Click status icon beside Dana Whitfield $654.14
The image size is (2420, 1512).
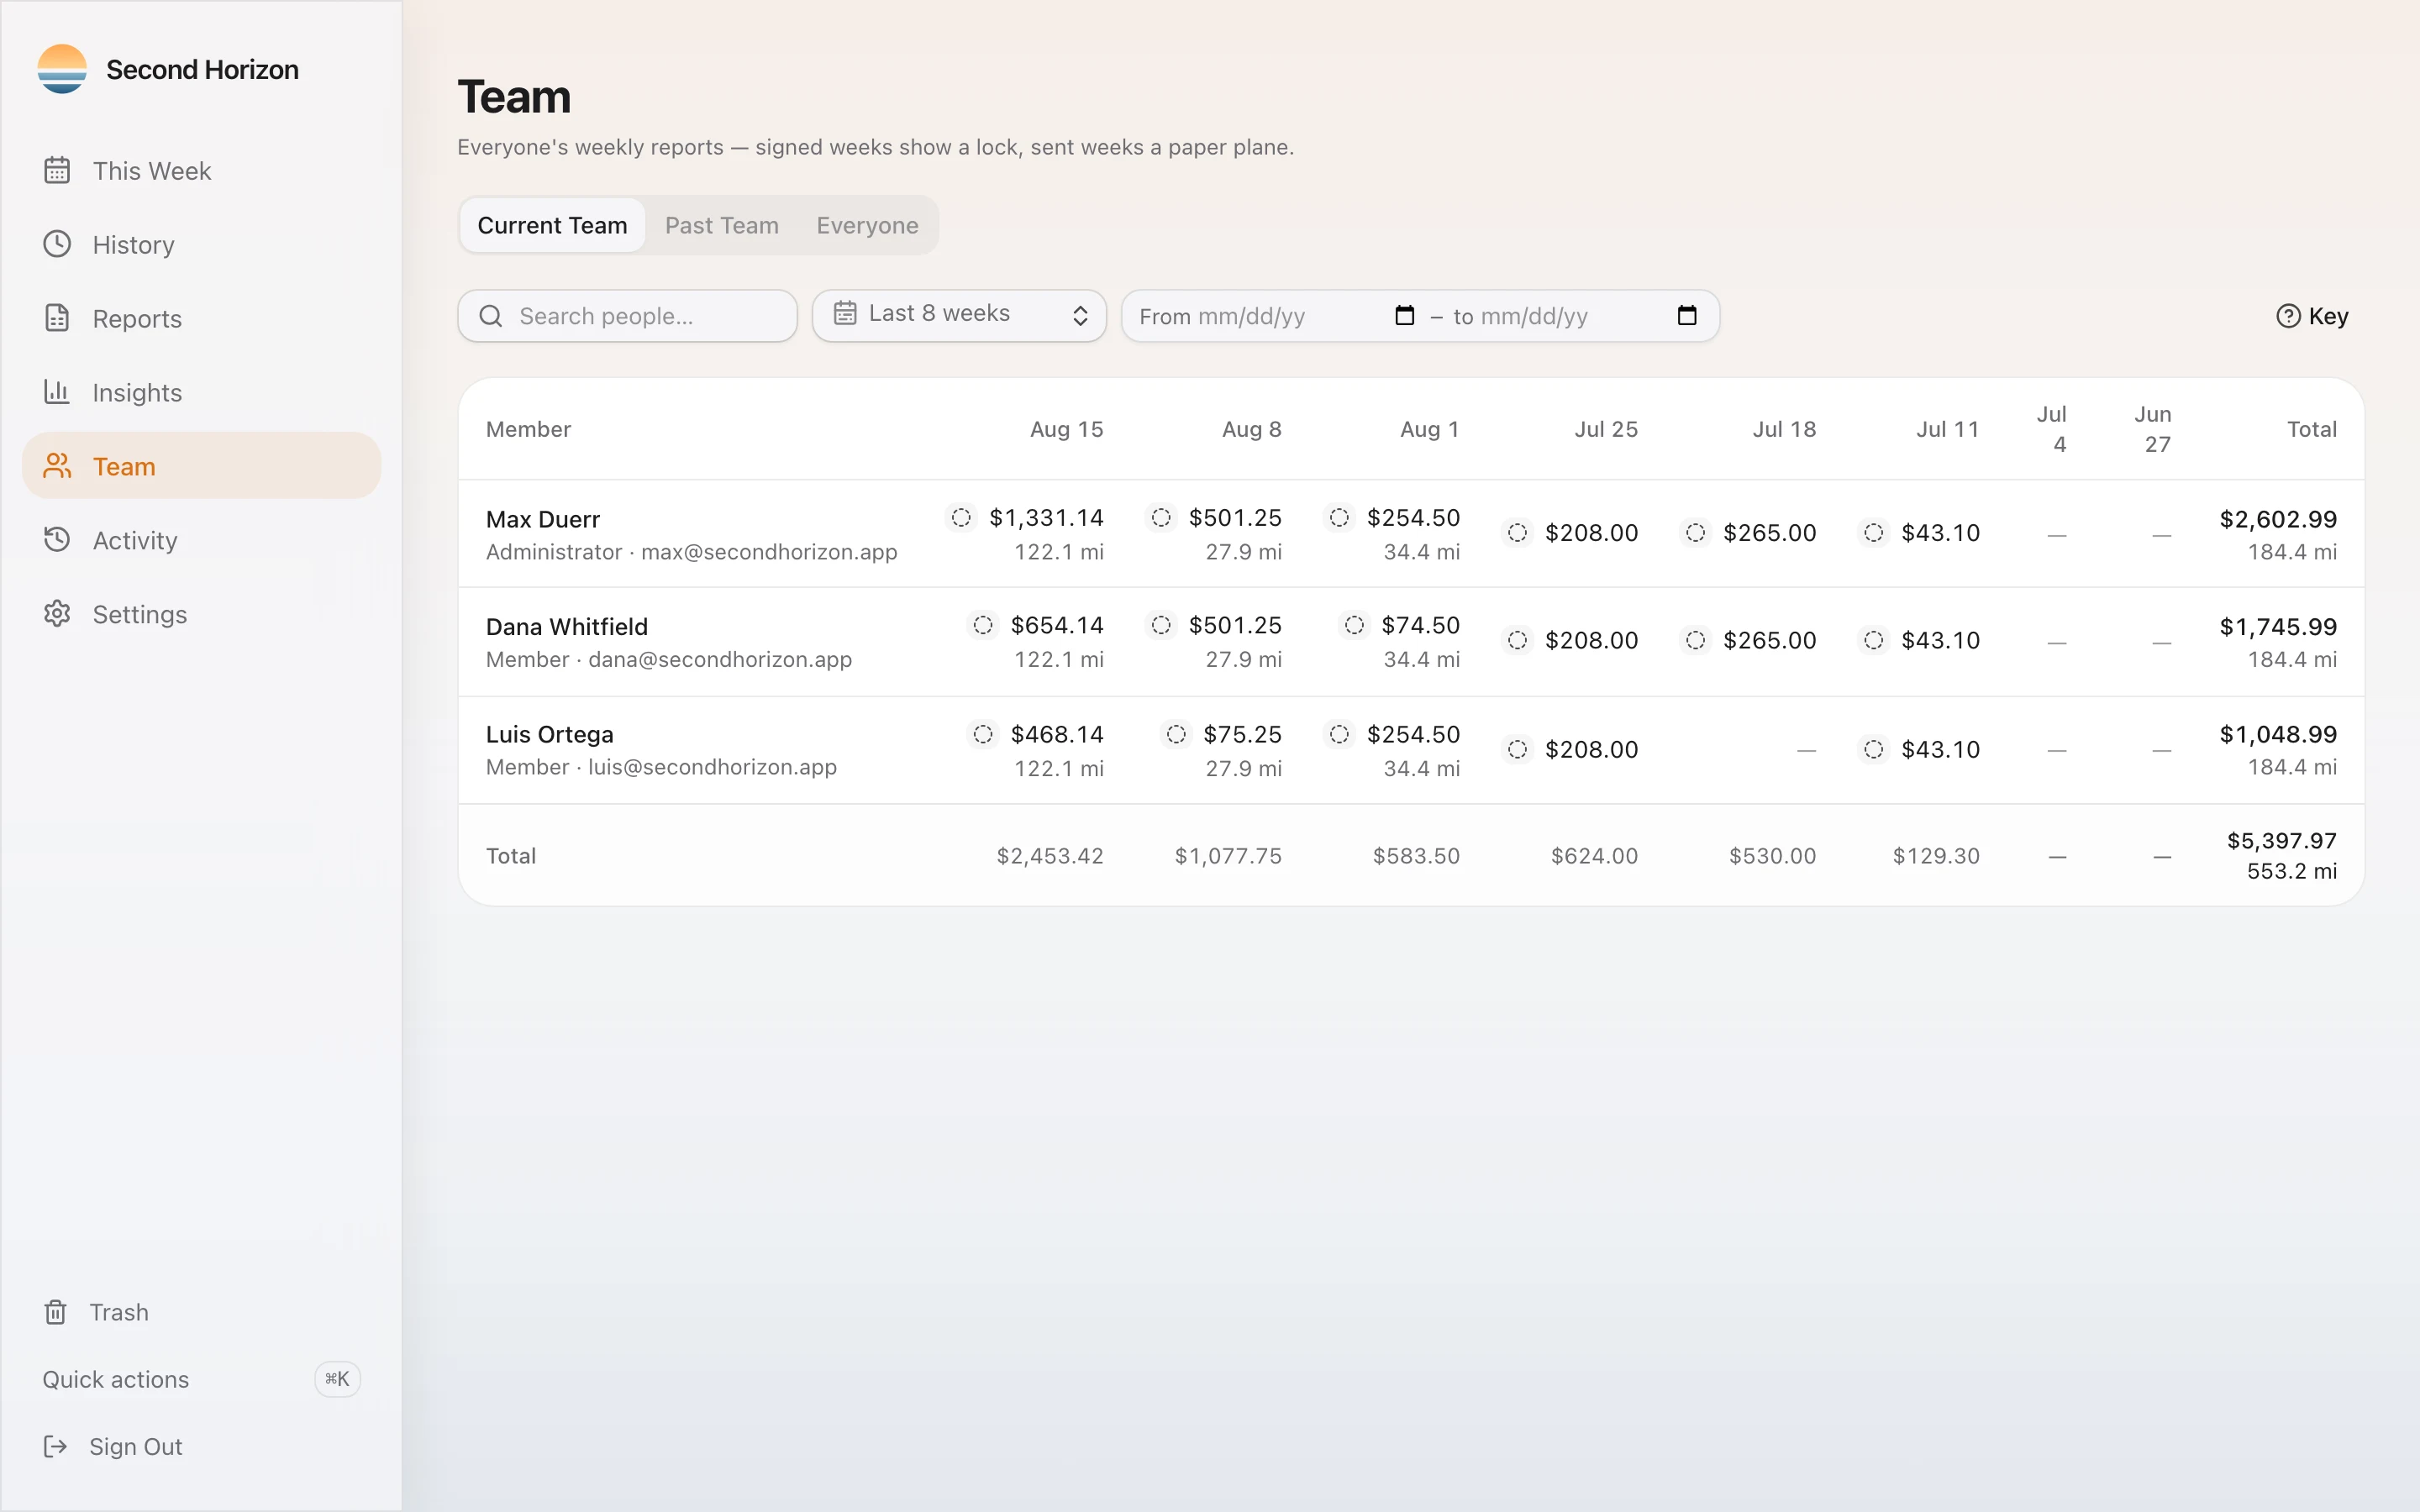pos(983,625)
